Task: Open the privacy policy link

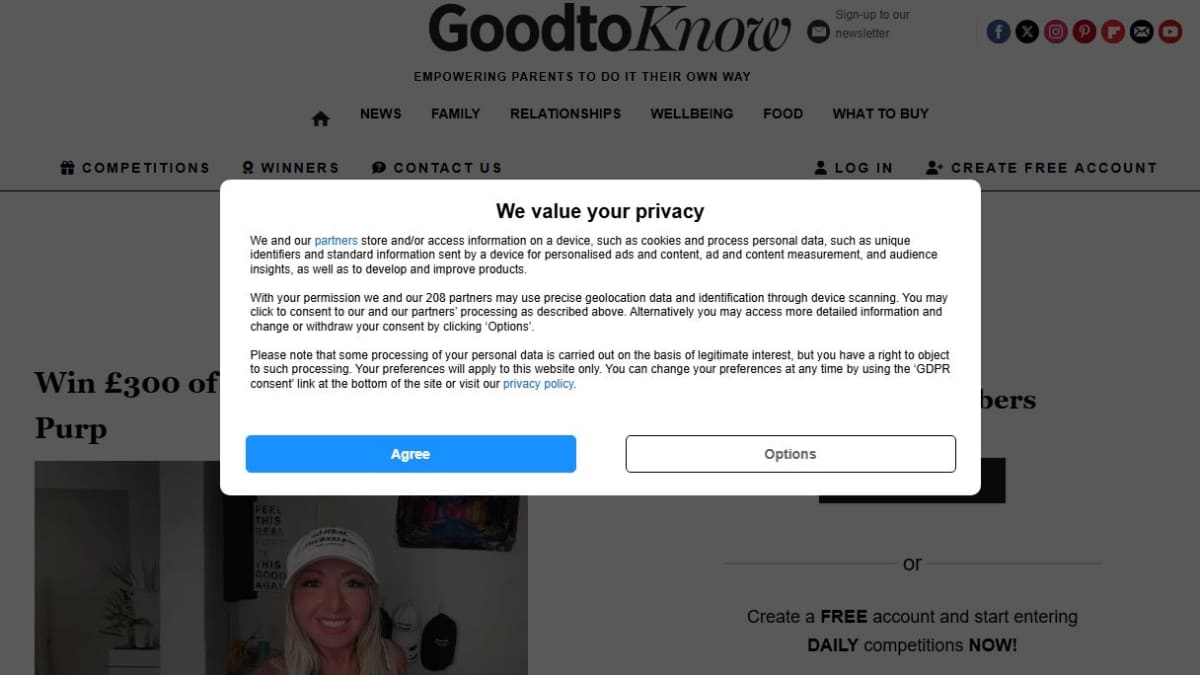Action: [538, 384]
